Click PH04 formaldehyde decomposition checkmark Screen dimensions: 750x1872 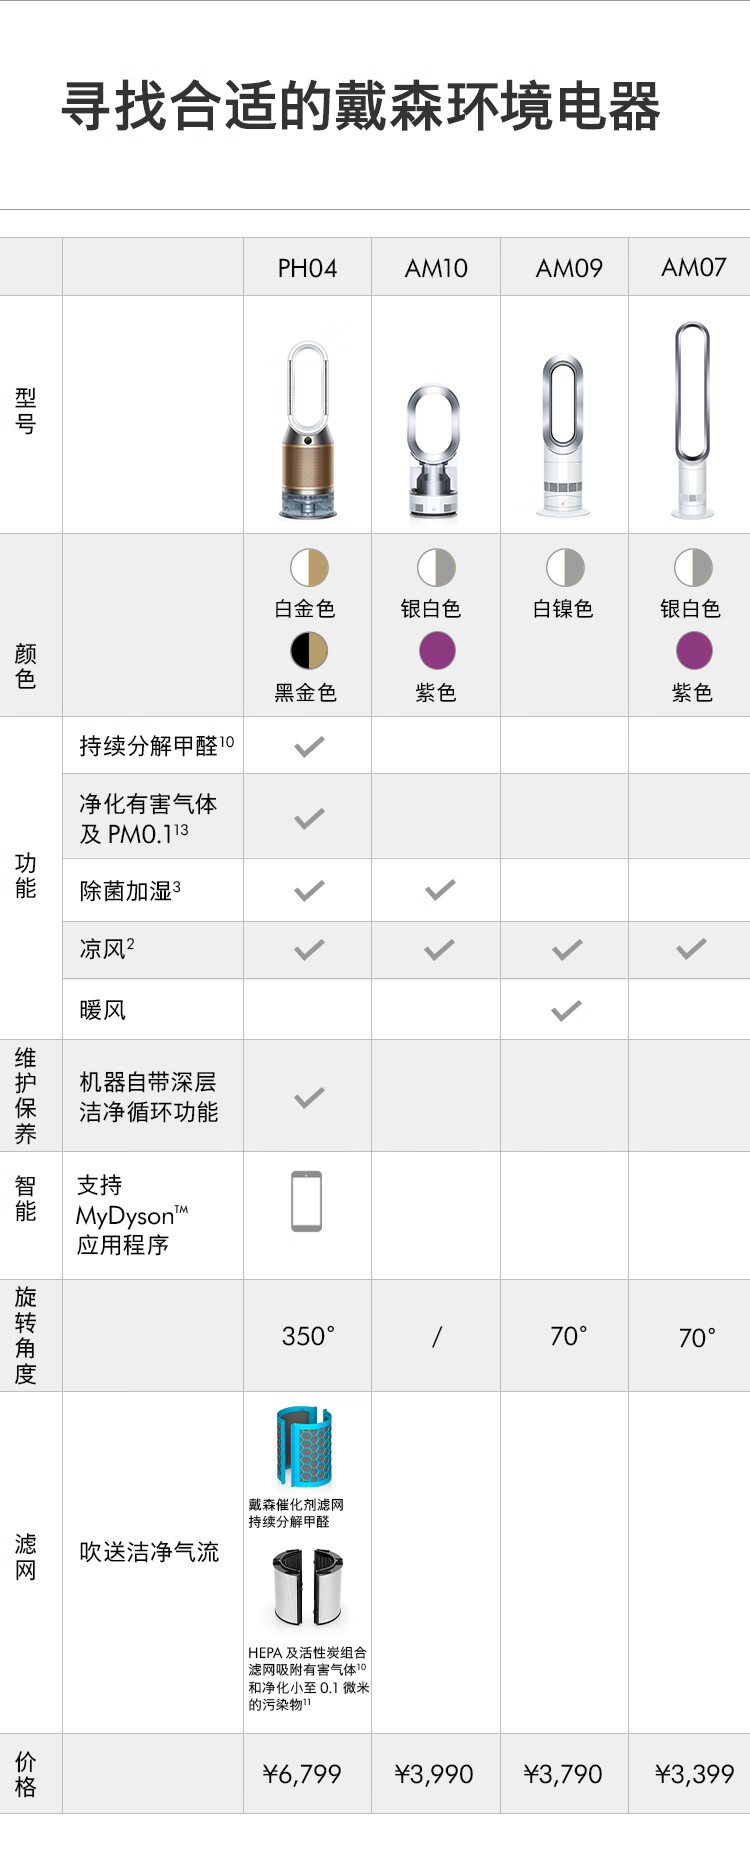[x=310, y=746]
